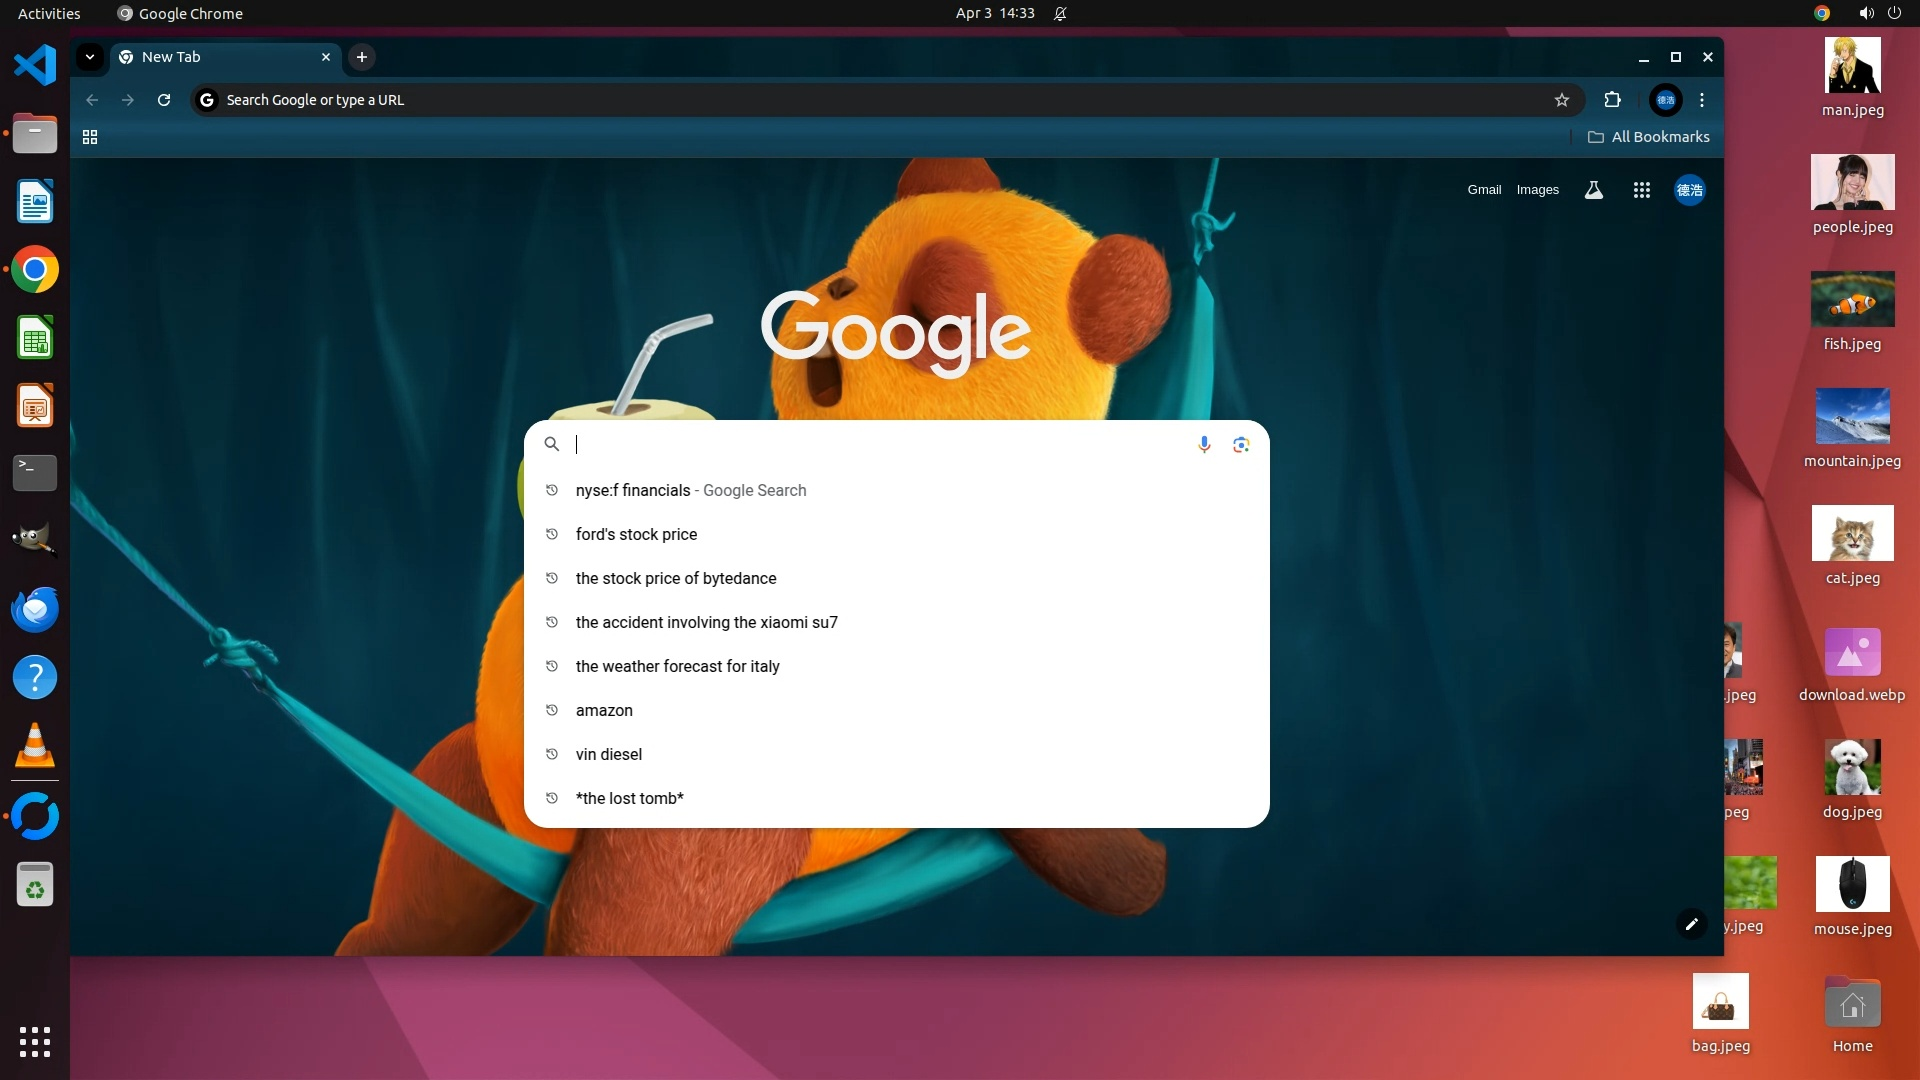This screenshot has height=1080, width=1920.
Task: Open Search Labs flask icon
Action: [x=1594, y=190]
